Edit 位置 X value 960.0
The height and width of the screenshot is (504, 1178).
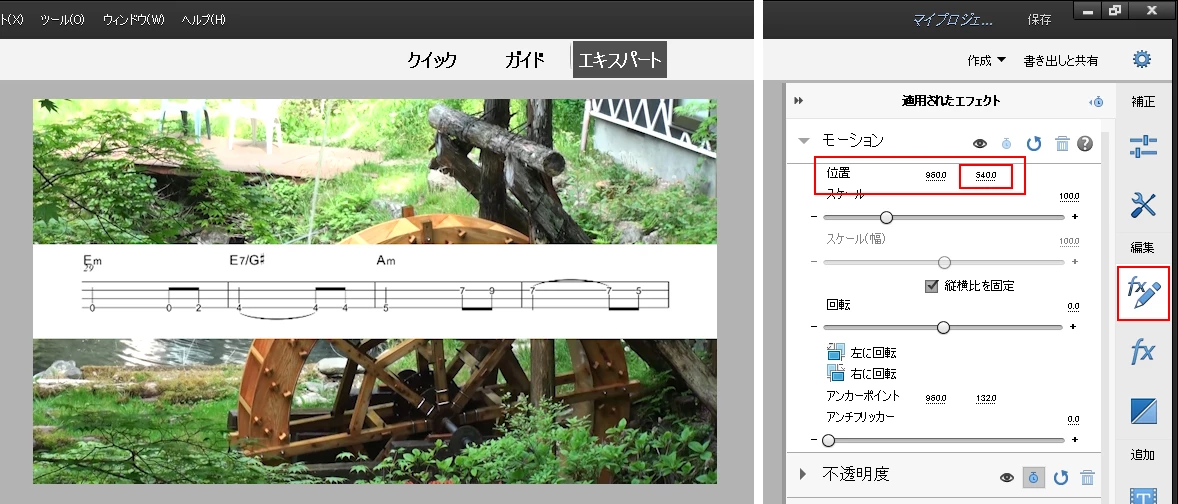935,176
